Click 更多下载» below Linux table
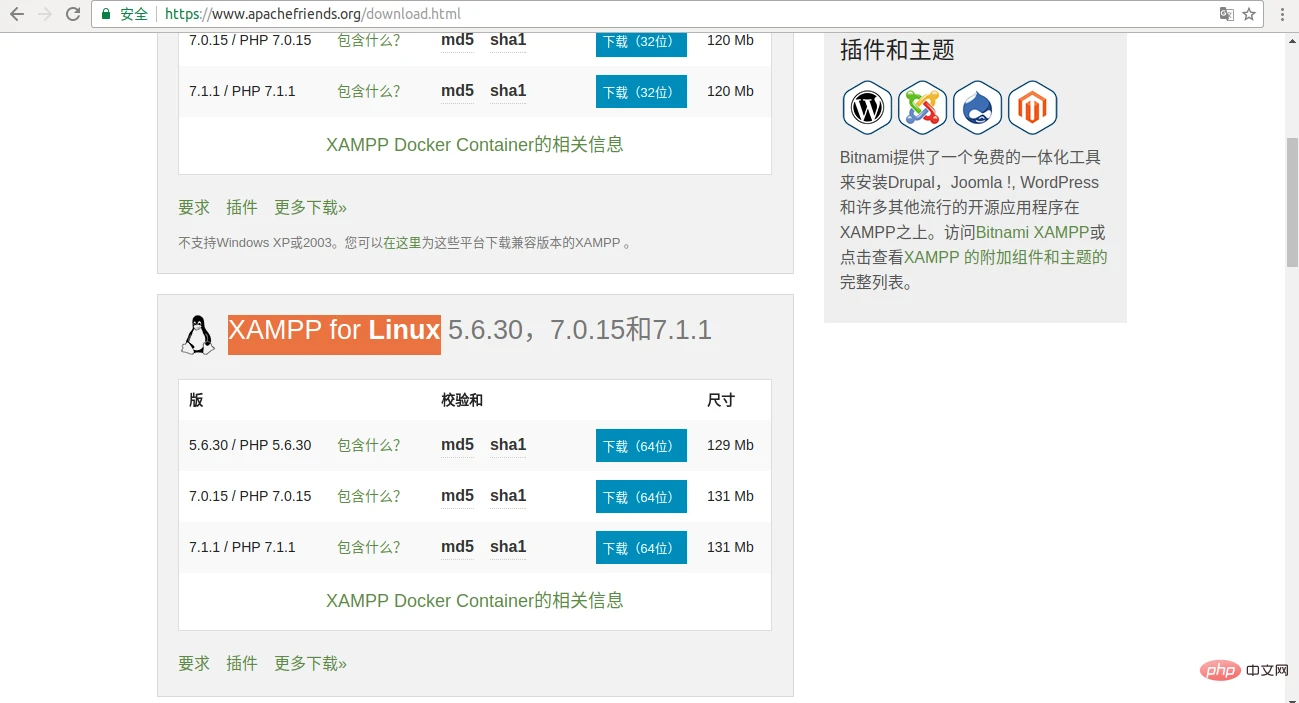 (310, 664)
